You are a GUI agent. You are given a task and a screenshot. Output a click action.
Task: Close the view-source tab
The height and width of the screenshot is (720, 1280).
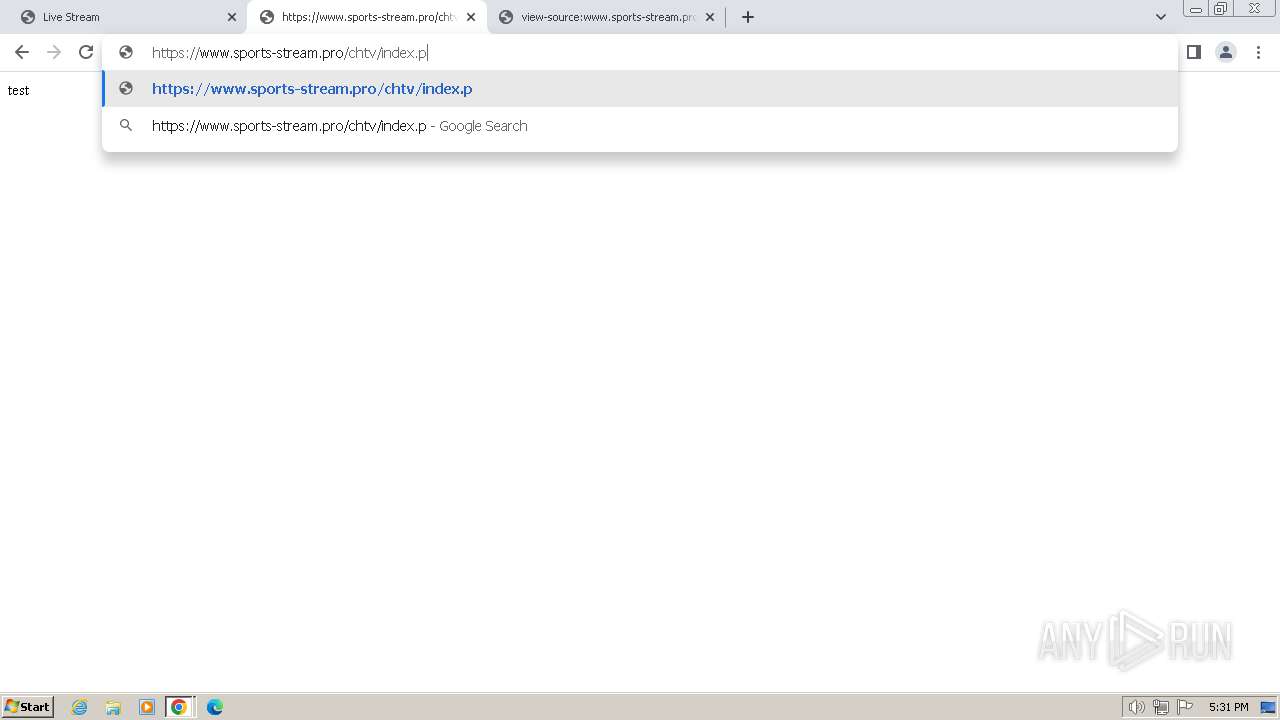point(710,17)
